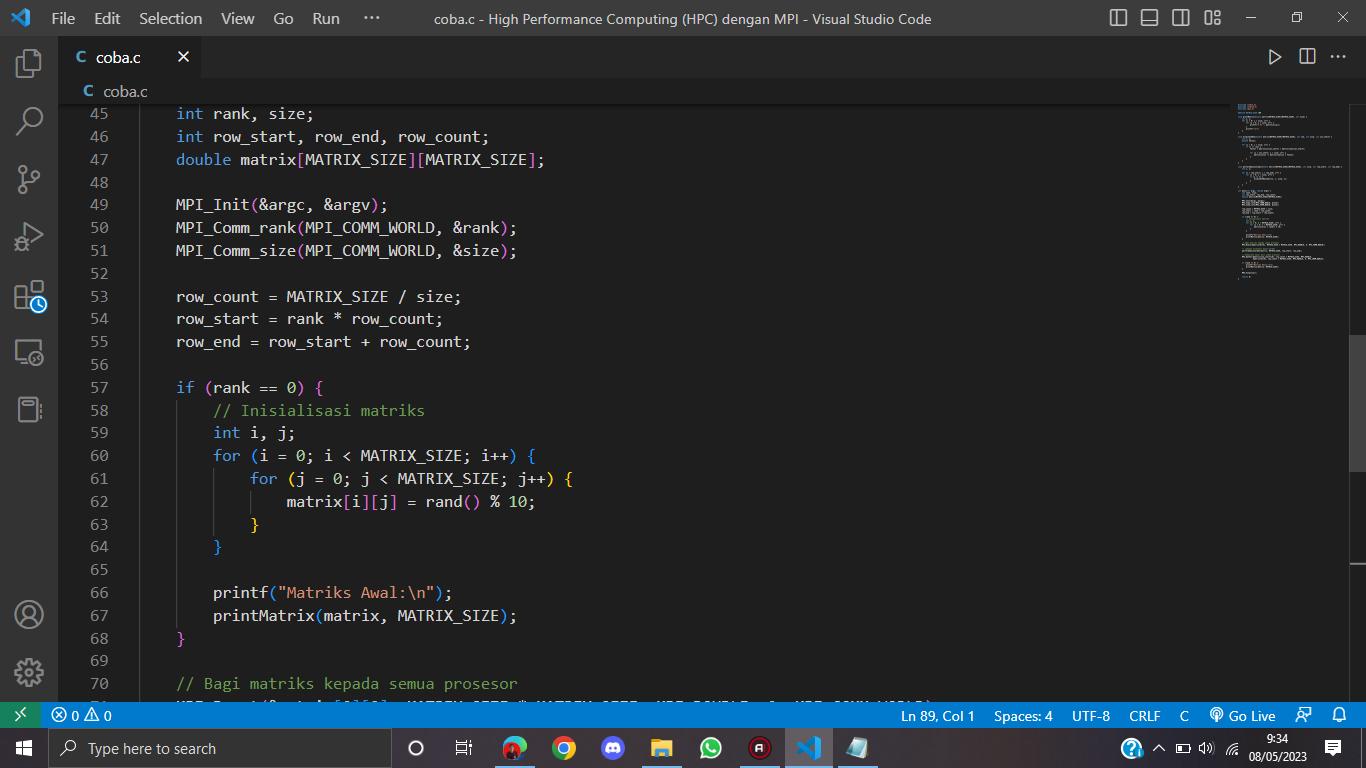
Task: Run the C file with play button
Action: click(x=1274, y=57)
